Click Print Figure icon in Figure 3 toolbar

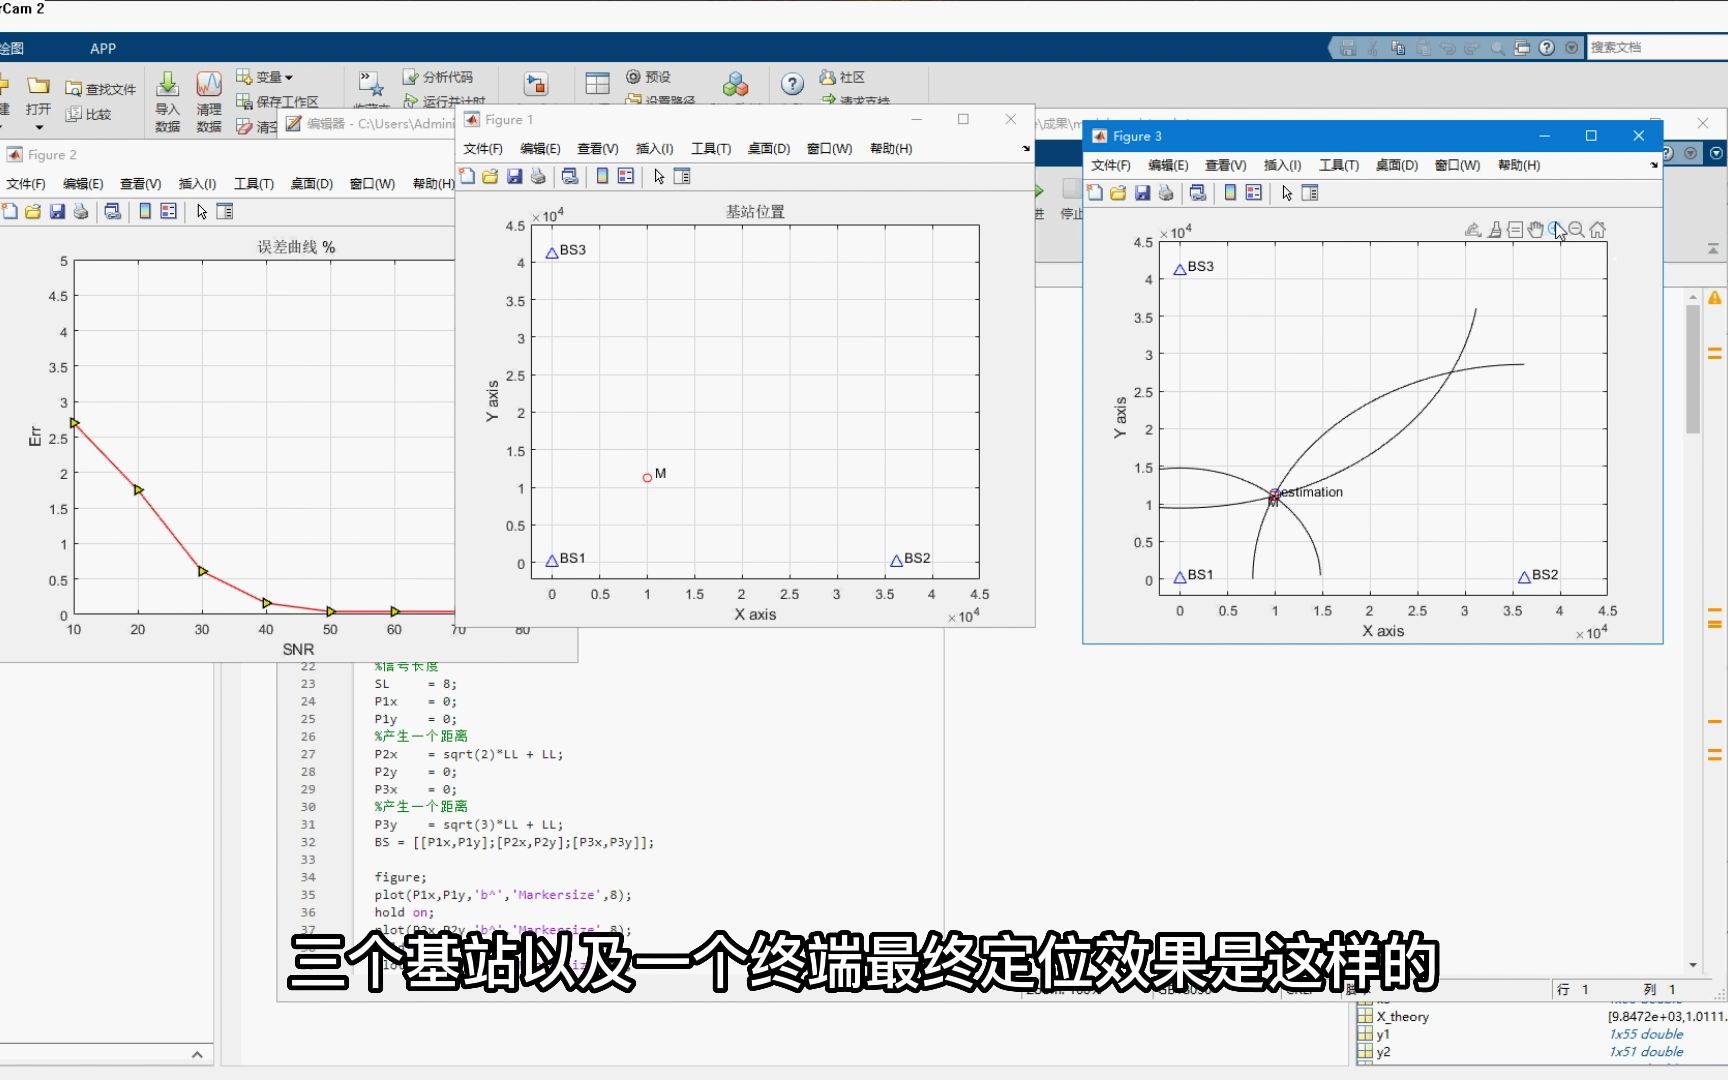[x=1166, y=193]
